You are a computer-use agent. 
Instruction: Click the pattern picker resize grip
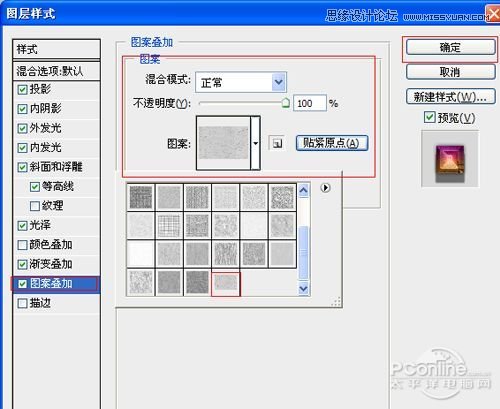tap(336, 302)
